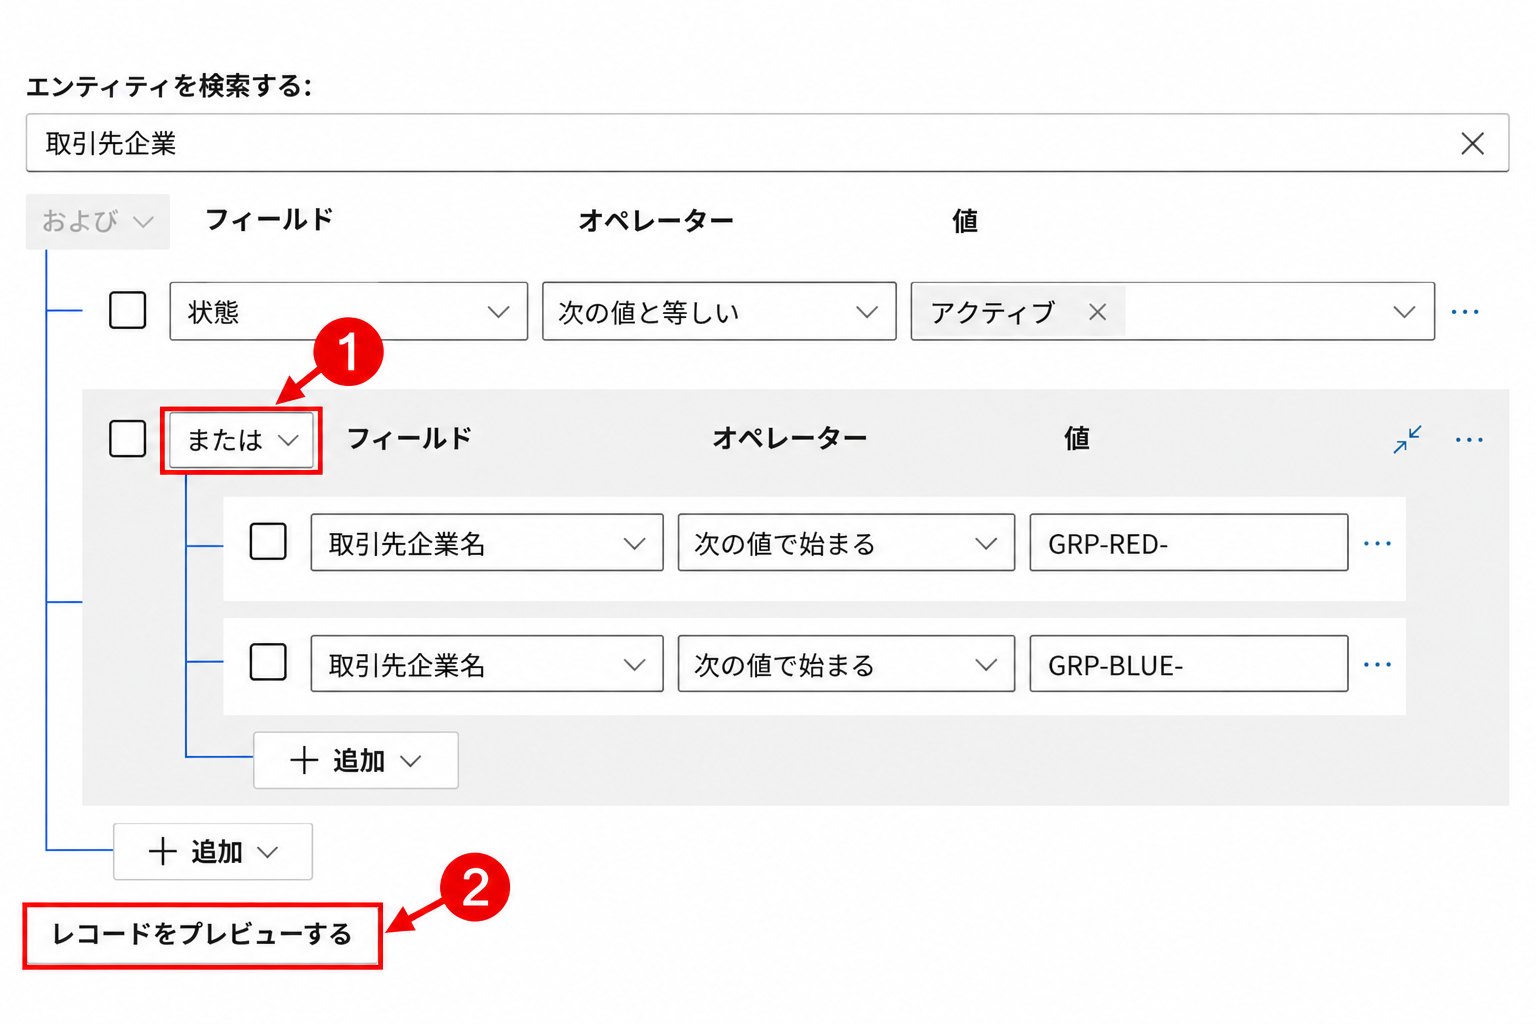
Task: Click the GRP-BLUE- value input field
Action: [1189, 663]
